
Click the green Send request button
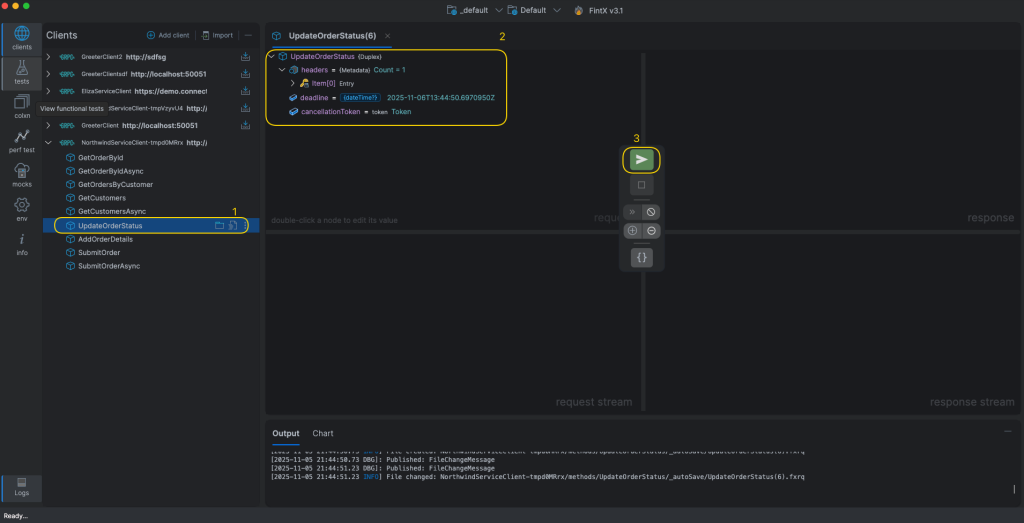(641, 160)
